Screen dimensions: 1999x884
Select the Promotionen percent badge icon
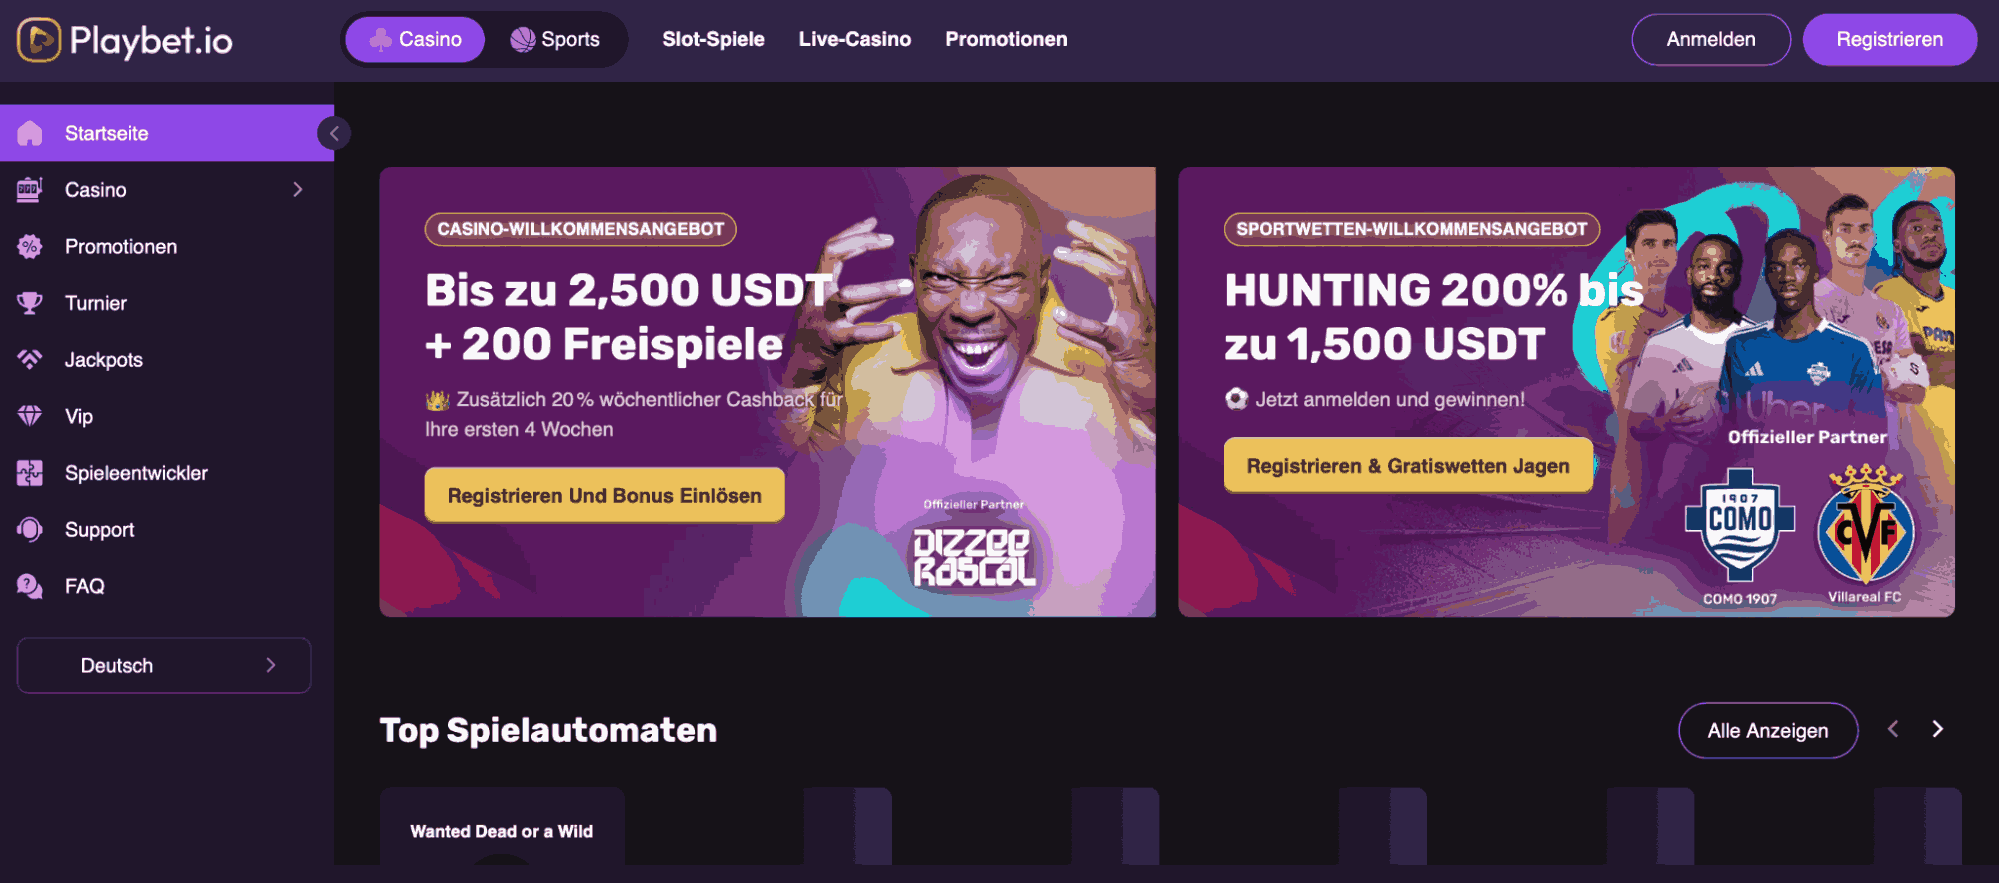[30, 246]
